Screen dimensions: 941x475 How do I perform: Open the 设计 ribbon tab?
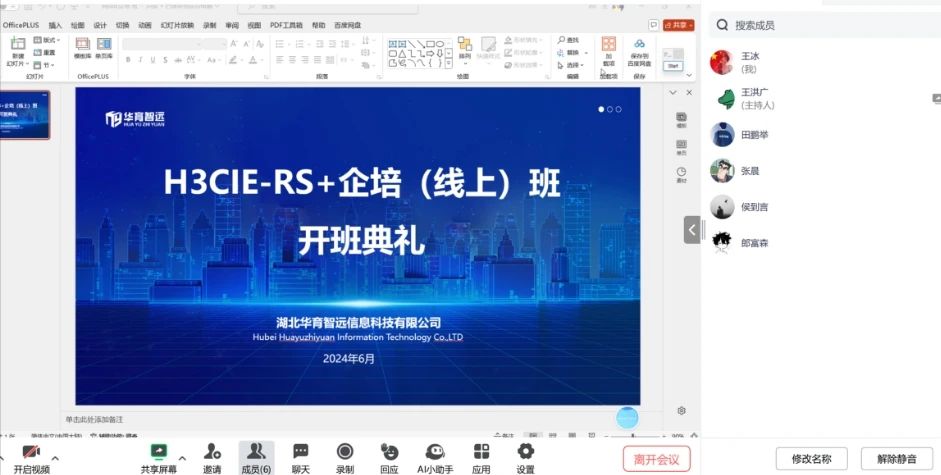(100, 25)
